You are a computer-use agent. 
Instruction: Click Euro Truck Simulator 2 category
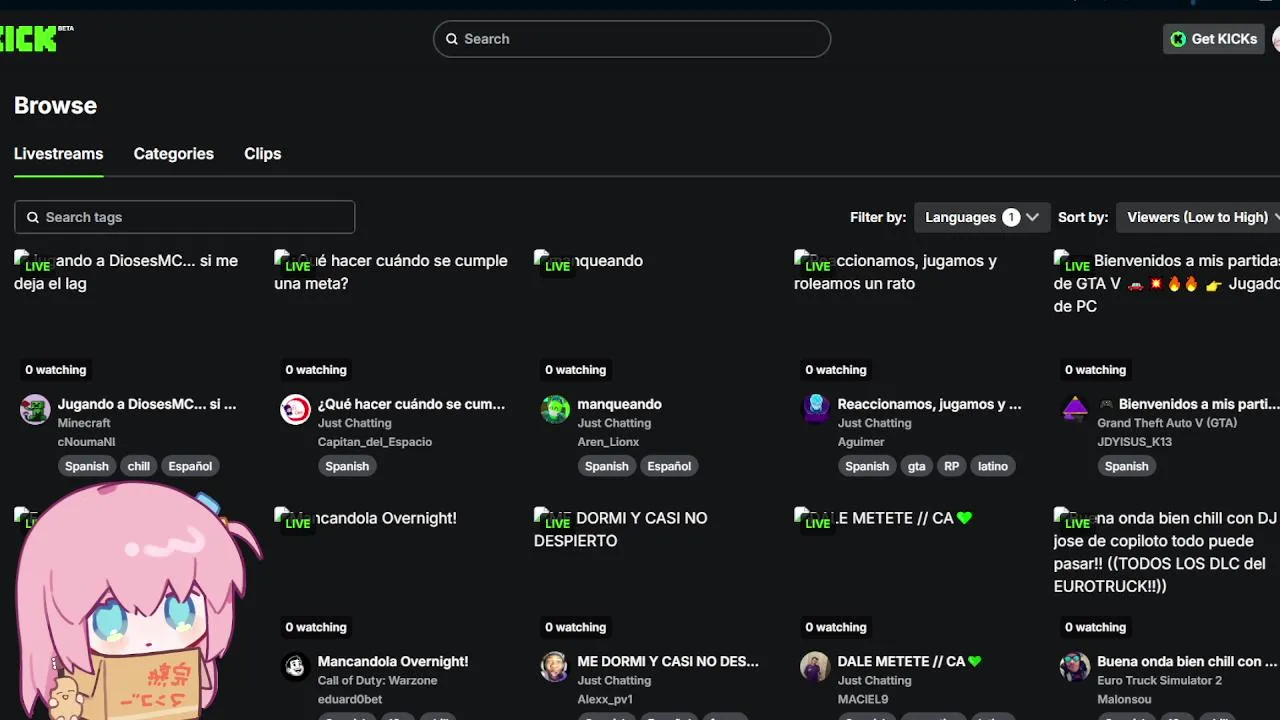pyautogui.click(x=1159, y=680)
